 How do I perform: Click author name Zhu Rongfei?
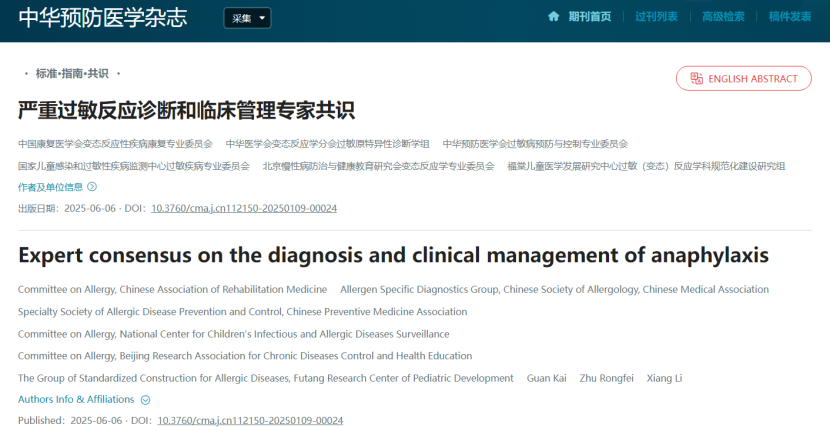tap(606, 378)
